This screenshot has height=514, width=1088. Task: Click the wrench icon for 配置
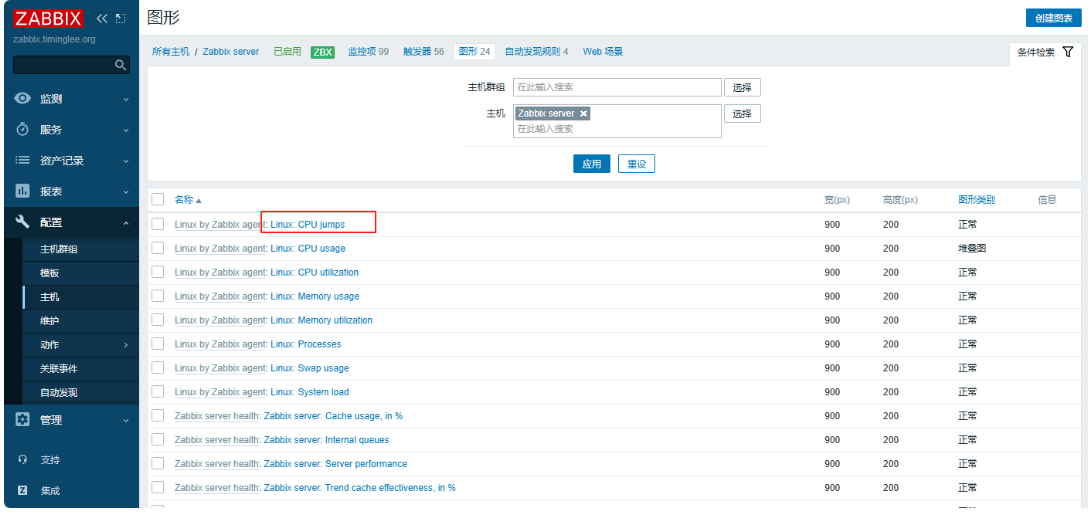[23, 222]
